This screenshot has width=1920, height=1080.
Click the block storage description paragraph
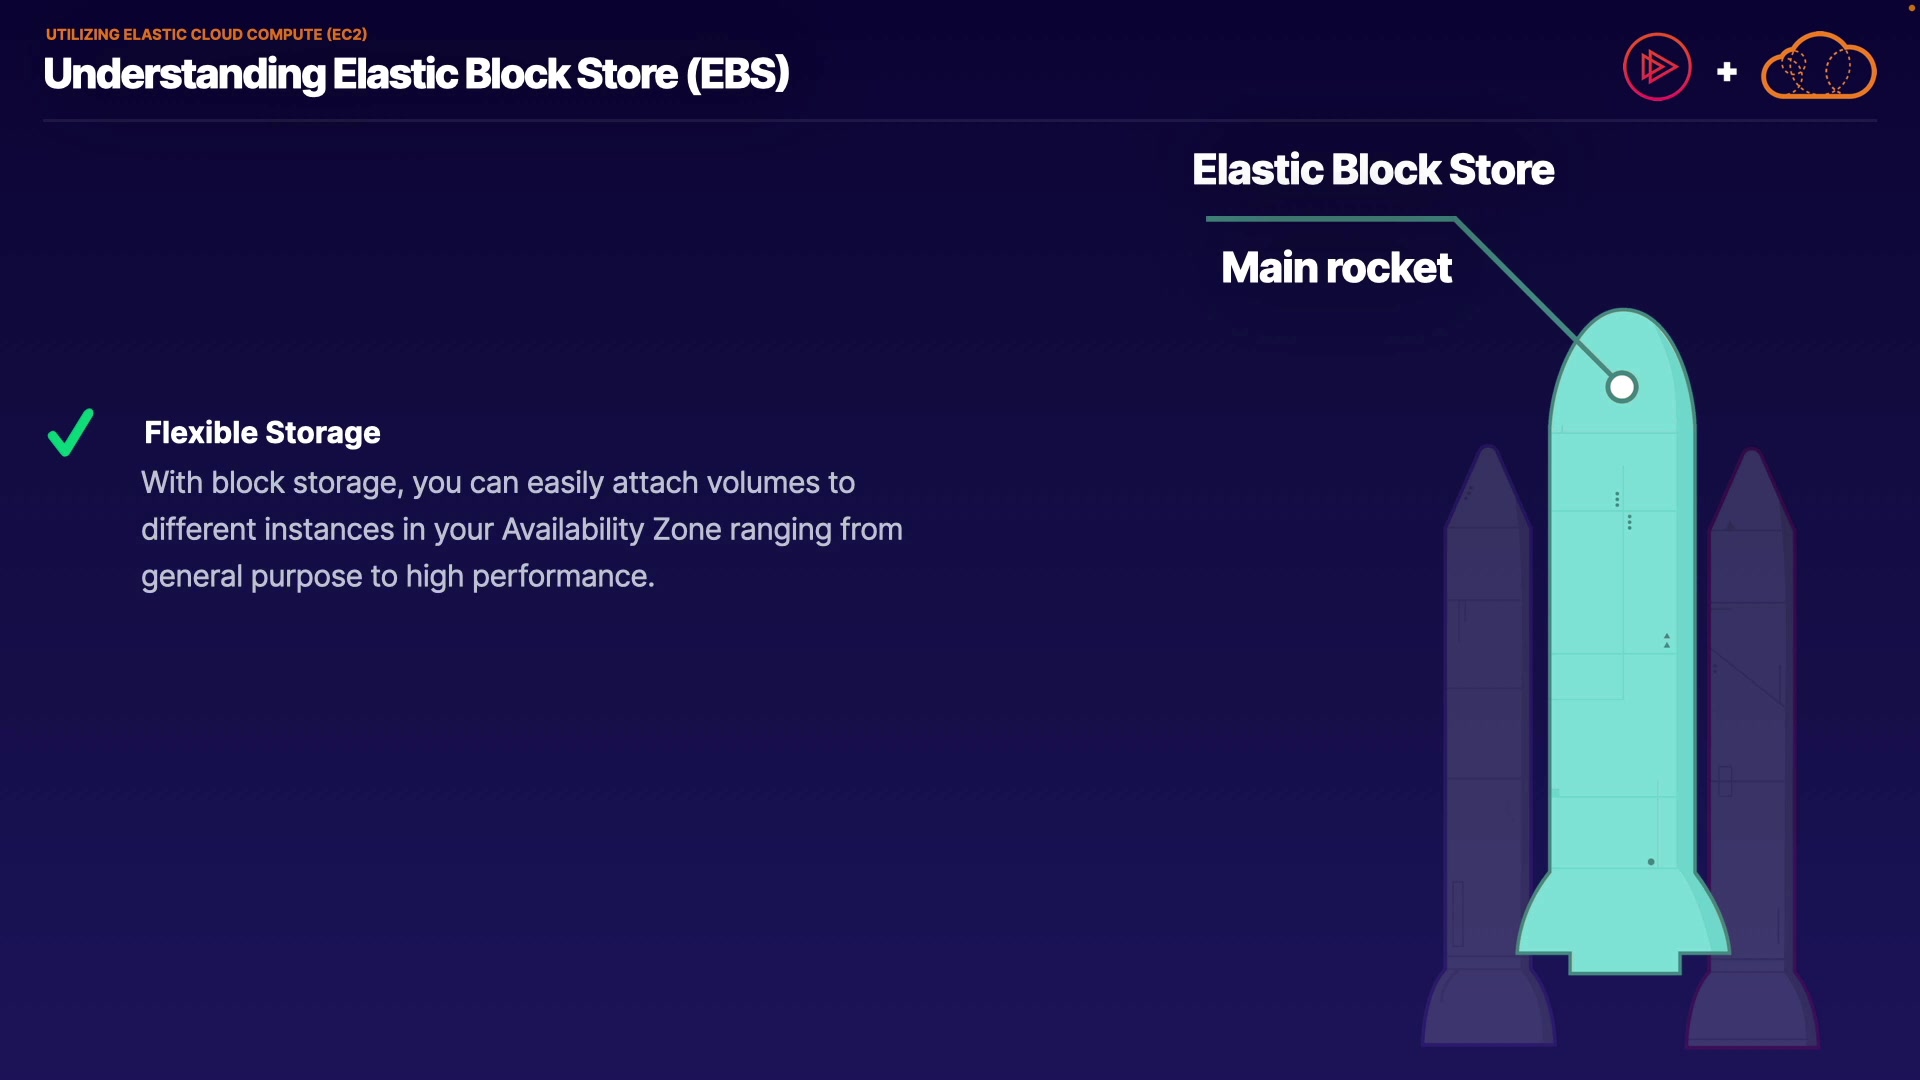click(521, 529)
